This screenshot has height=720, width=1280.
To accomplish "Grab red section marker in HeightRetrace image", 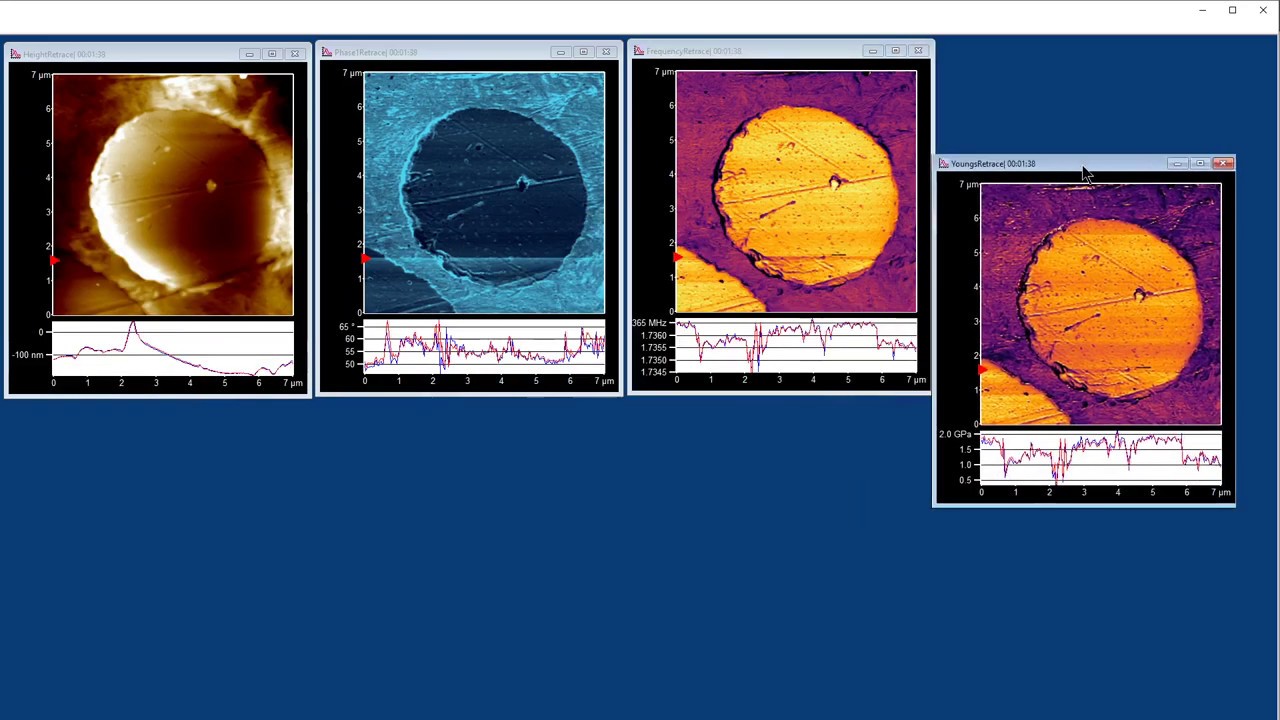I will click(x=54, y=261).
